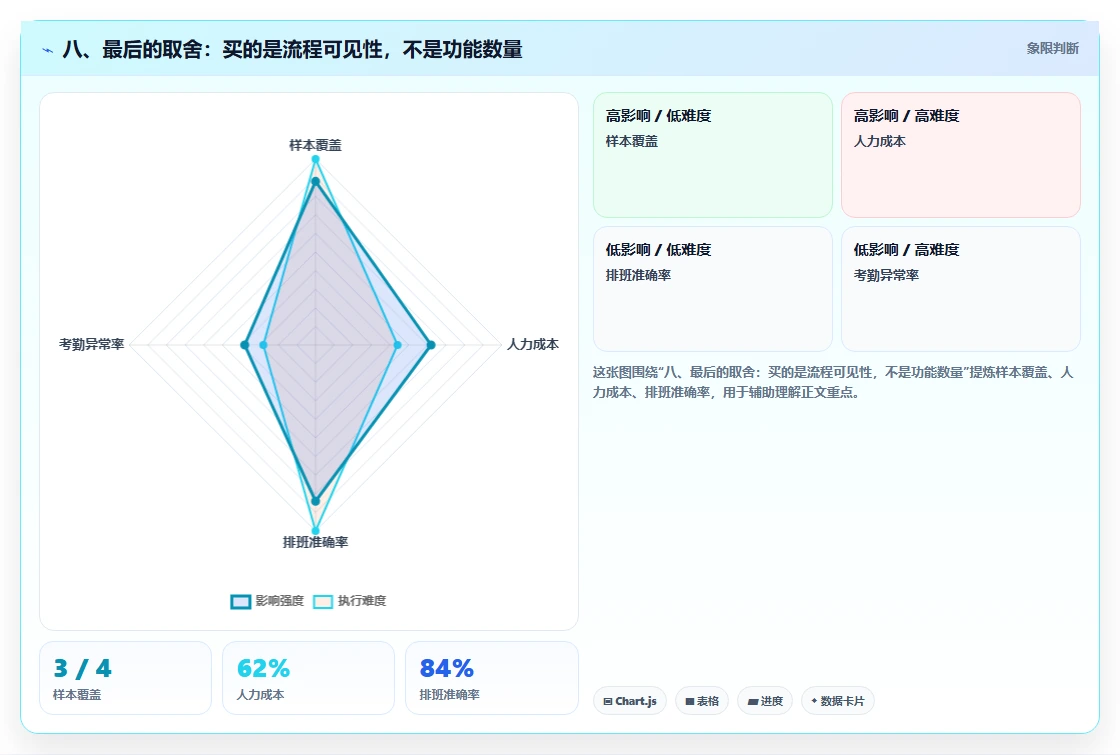Click the description paragraph starting 这张图围绕
Viewport: 1120px width, 755px height.
point(833,382)
